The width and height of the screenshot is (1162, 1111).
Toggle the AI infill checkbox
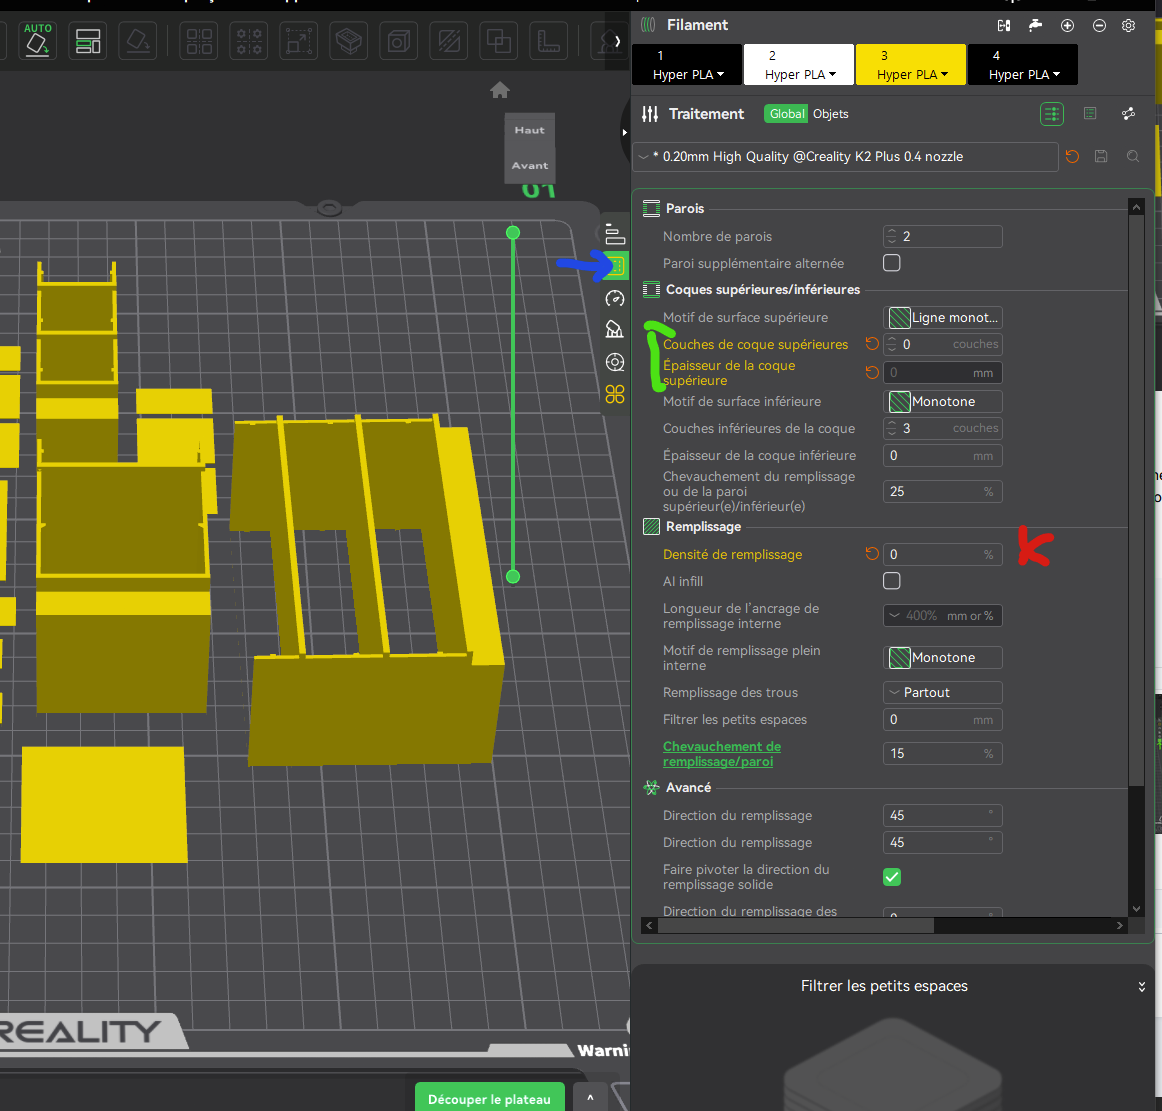[x=892, y=581]
